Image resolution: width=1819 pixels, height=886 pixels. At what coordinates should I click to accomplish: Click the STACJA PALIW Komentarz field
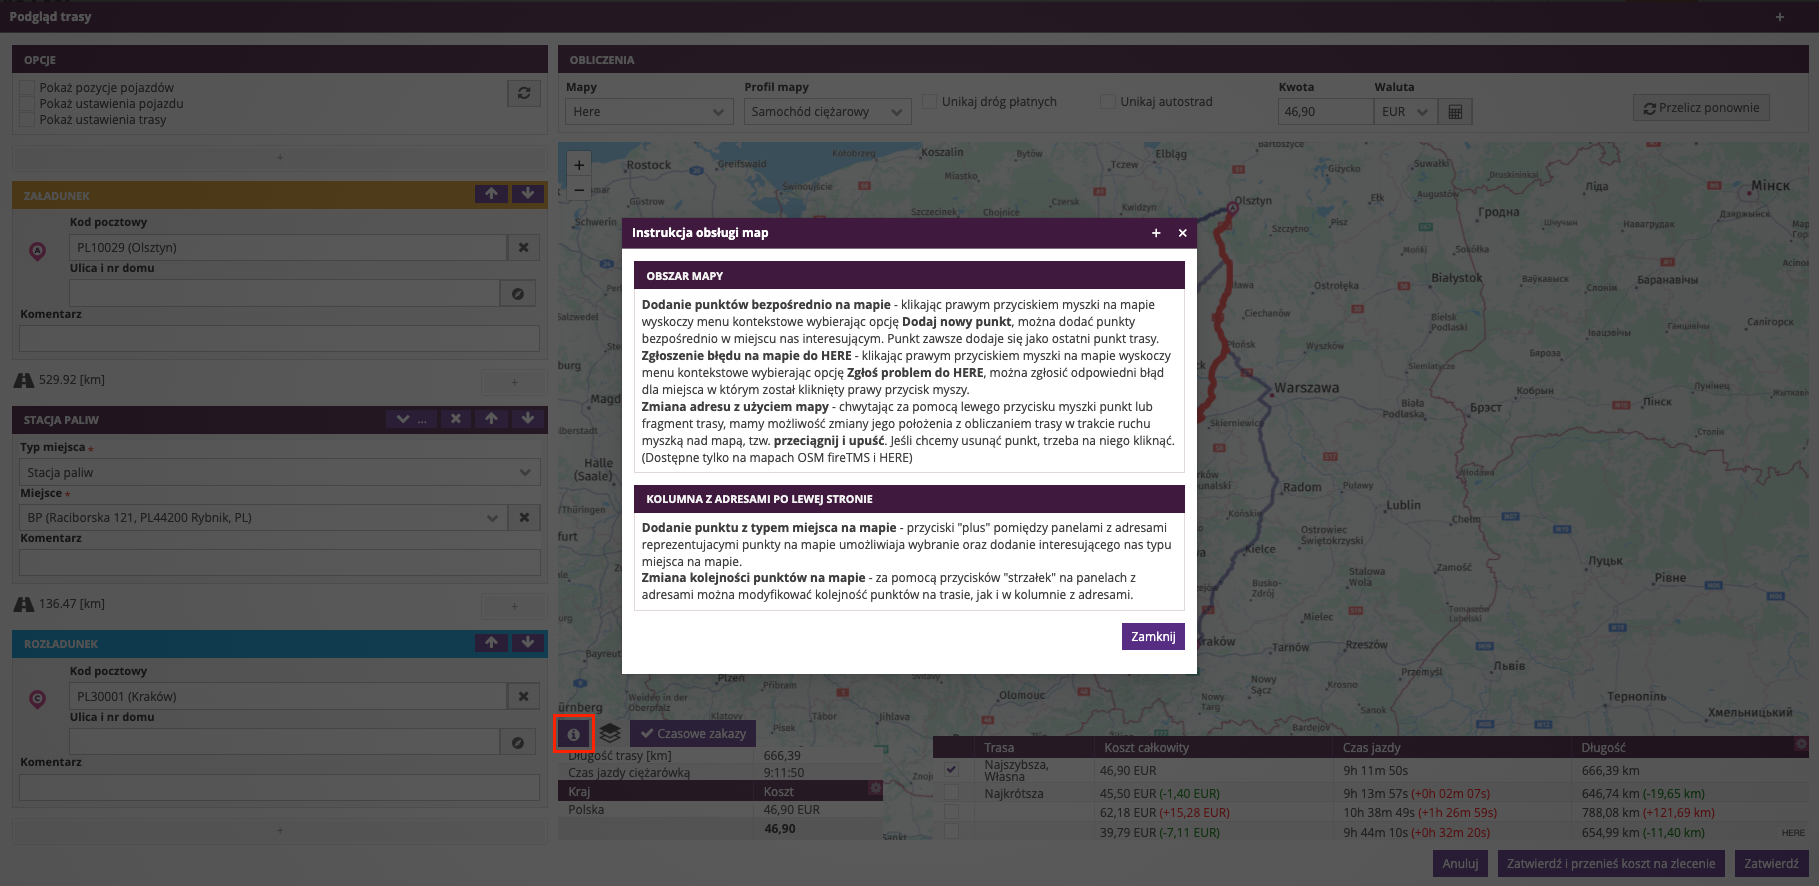point(280,562)
